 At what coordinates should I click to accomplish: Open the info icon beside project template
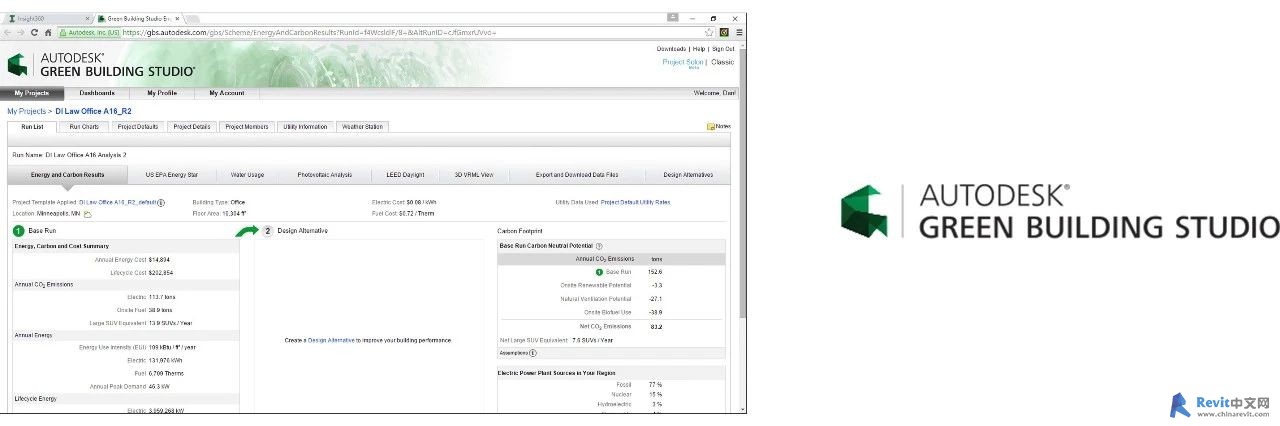click(161, 203)
